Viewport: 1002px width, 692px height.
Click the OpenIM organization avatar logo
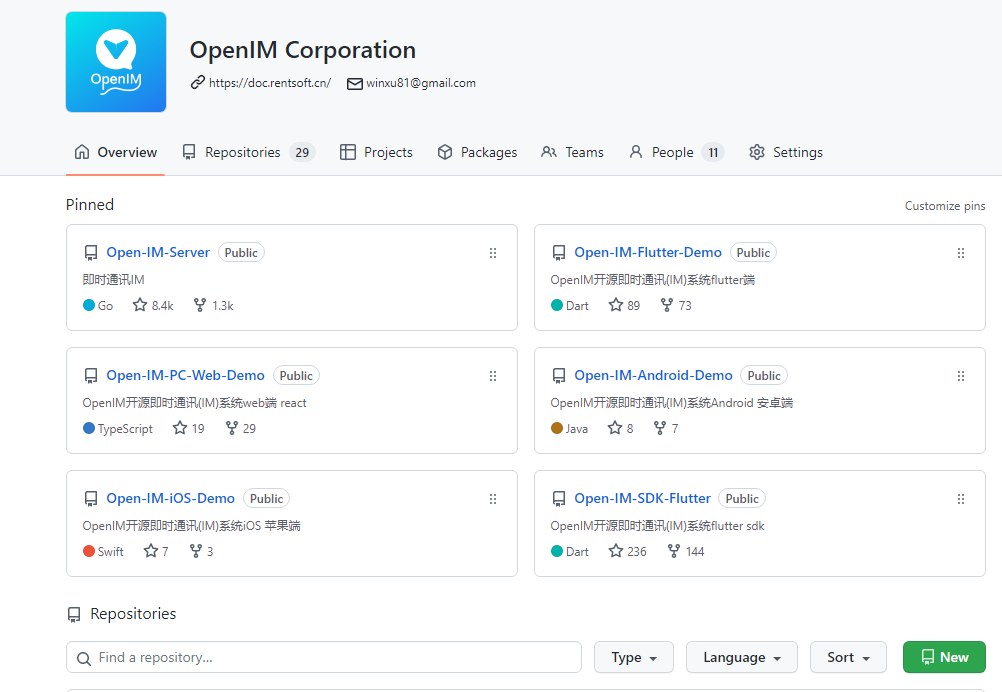(116, 62)
